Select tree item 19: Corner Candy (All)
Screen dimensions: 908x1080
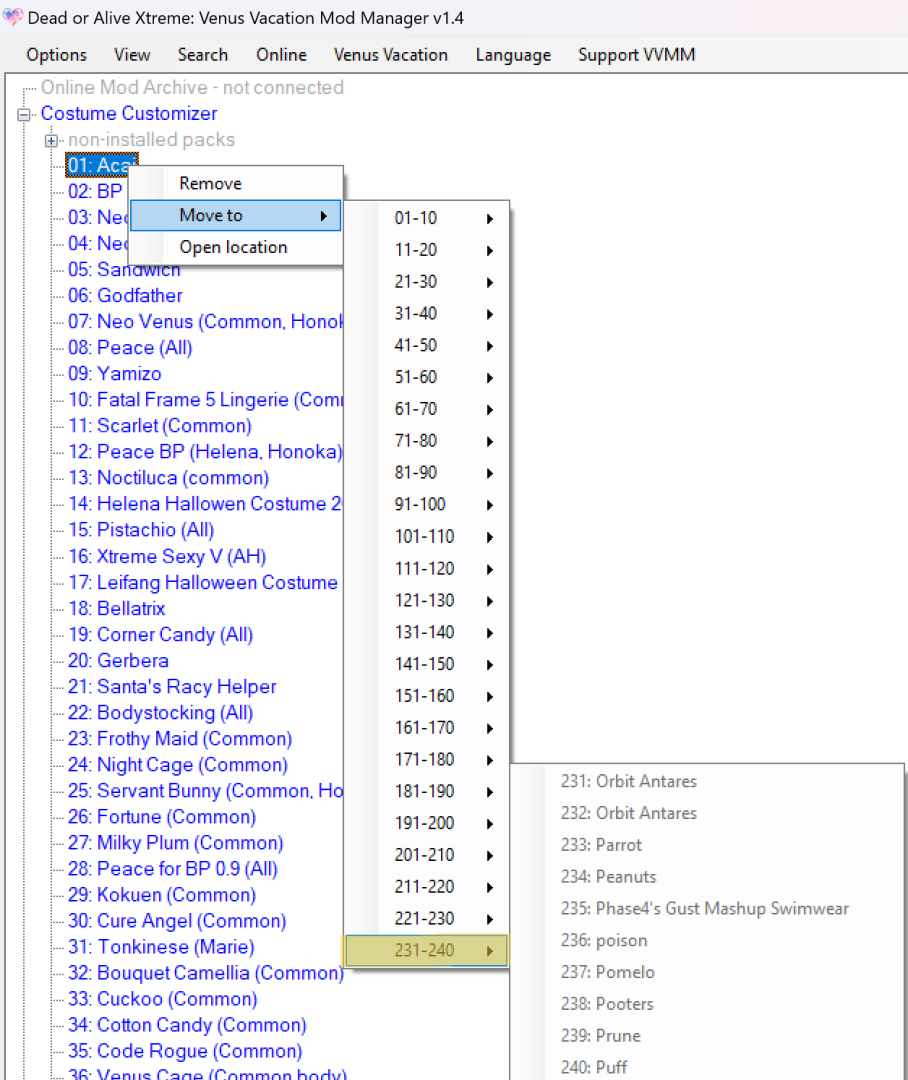pos(161,635)
